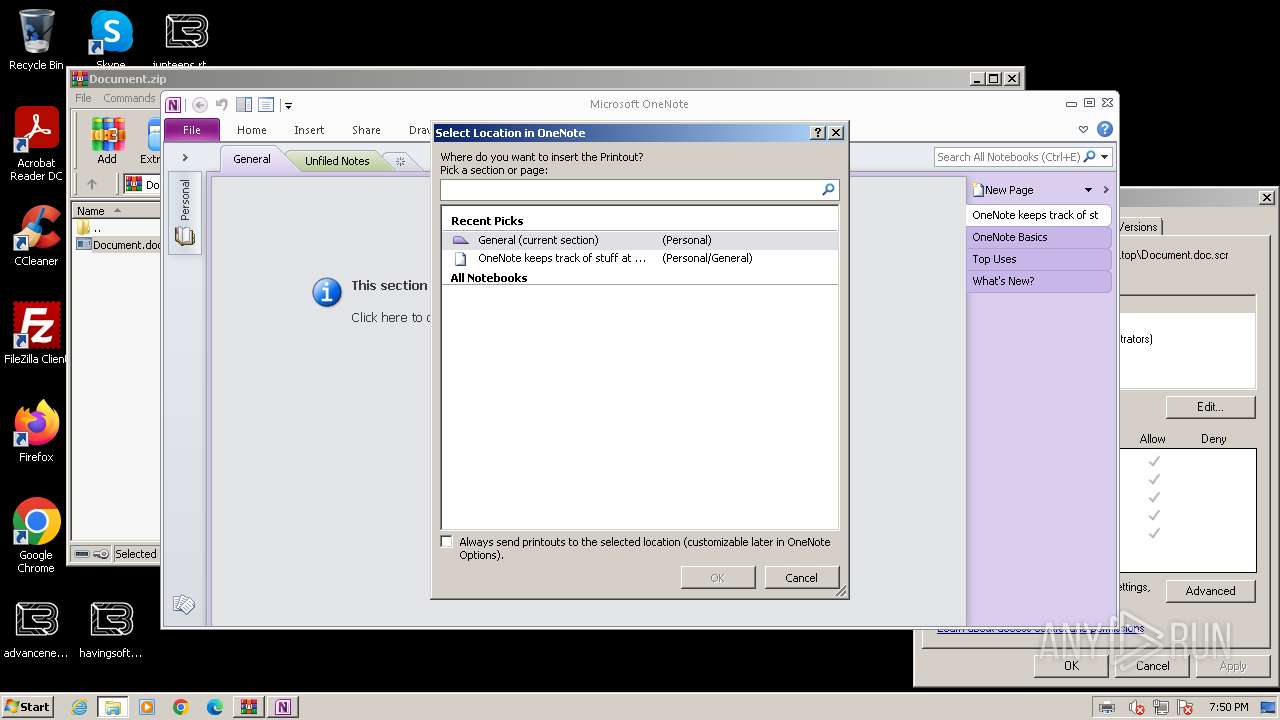
Task: Open the 'Top Uses' page
Action: click(x=1038, y=259)
